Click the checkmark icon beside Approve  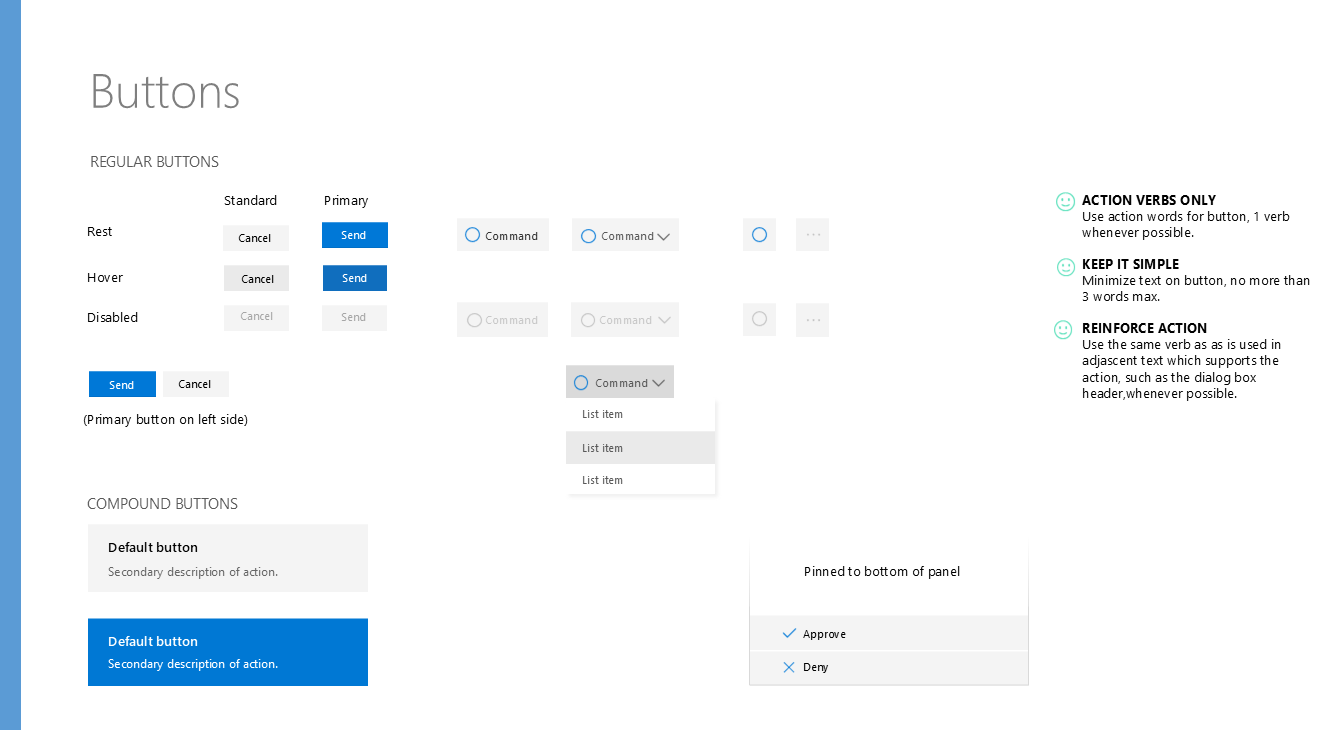(789, 634)
